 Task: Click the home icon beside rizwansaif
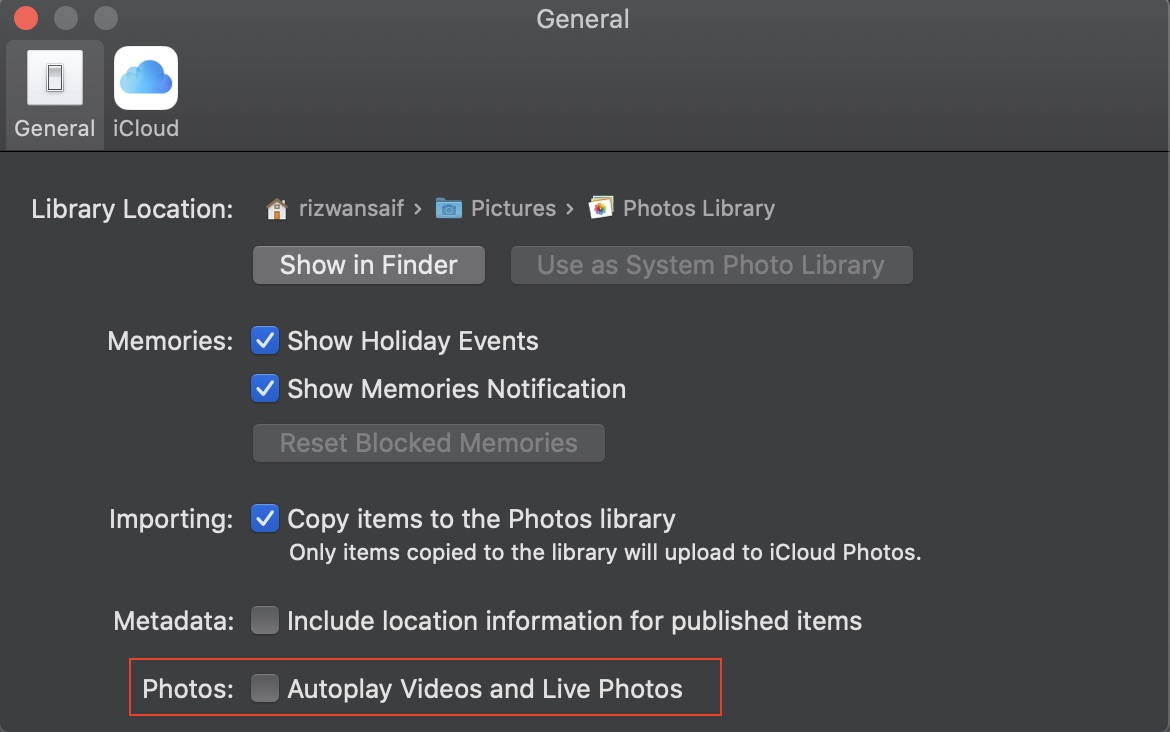click(276, 208)
